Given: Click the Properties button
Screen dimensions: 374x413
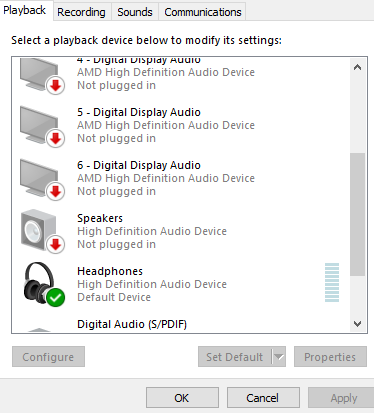Looking at the screenshot, I should [330, 357].
